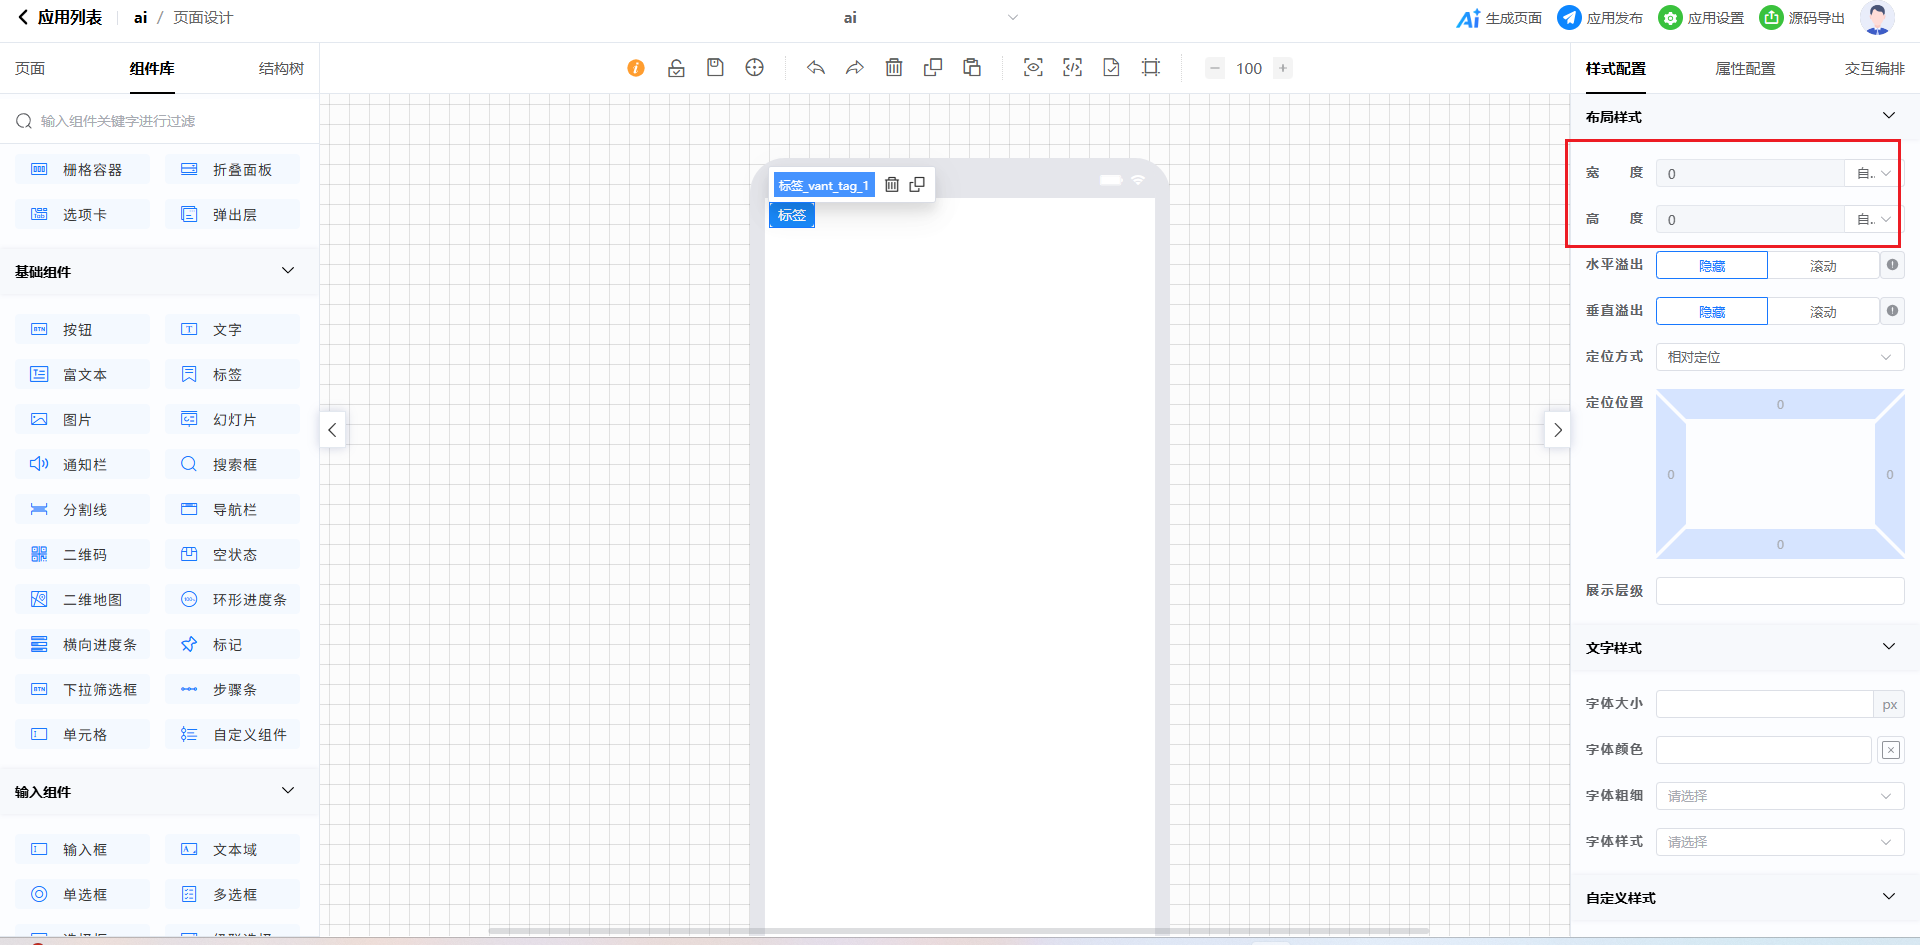Click the eye preview icon in the toolbar

pos(1033,68)
